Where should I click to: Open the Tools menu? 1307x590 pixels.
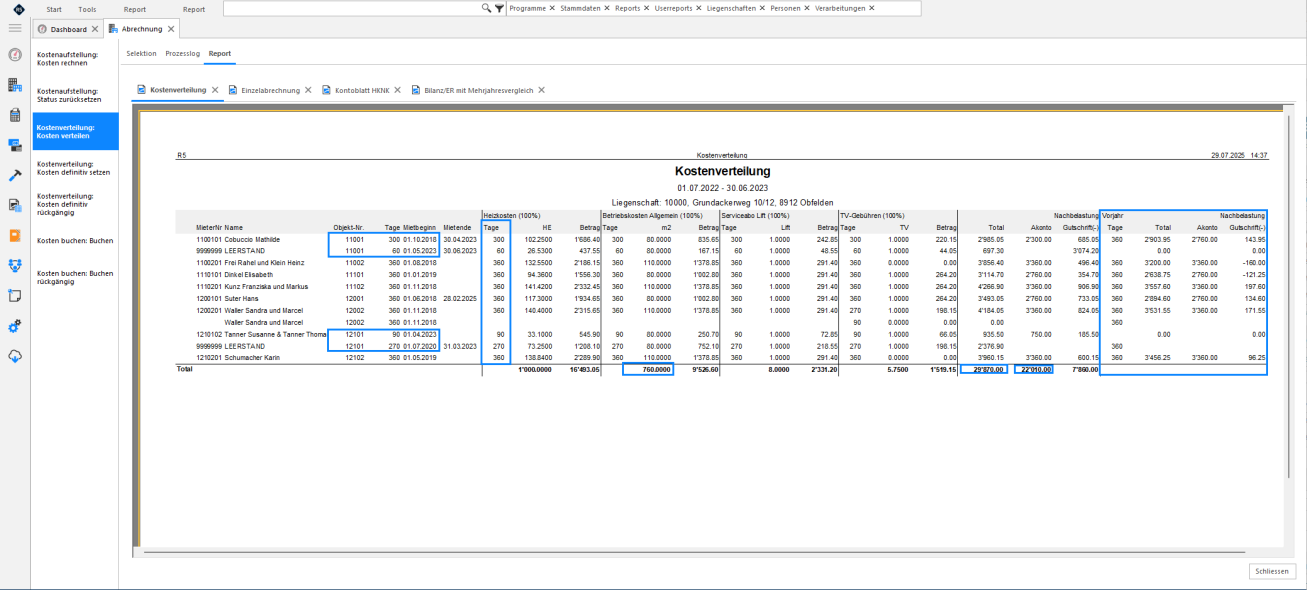click(88, 8)
